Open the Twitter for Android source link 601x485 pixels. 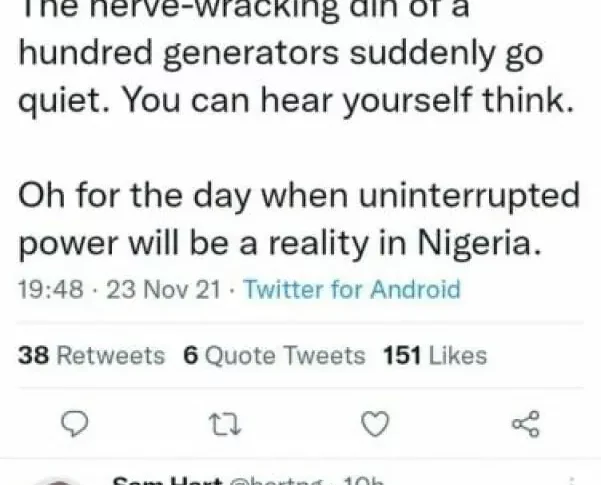tap(352, 291)
